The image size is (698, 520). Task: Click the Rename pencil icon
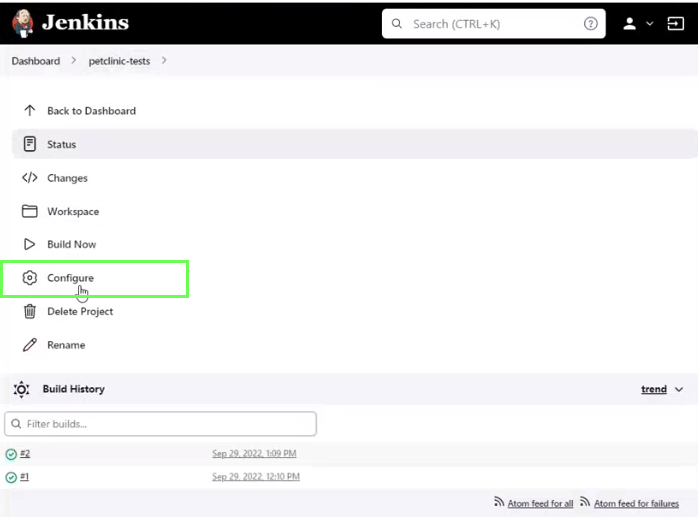click(30, 345)
